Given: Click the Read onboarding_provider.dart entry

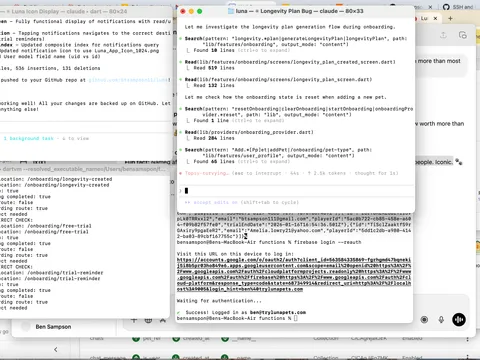Looking at the screenshot, I should pyautogui.click(x=249, y=132).
